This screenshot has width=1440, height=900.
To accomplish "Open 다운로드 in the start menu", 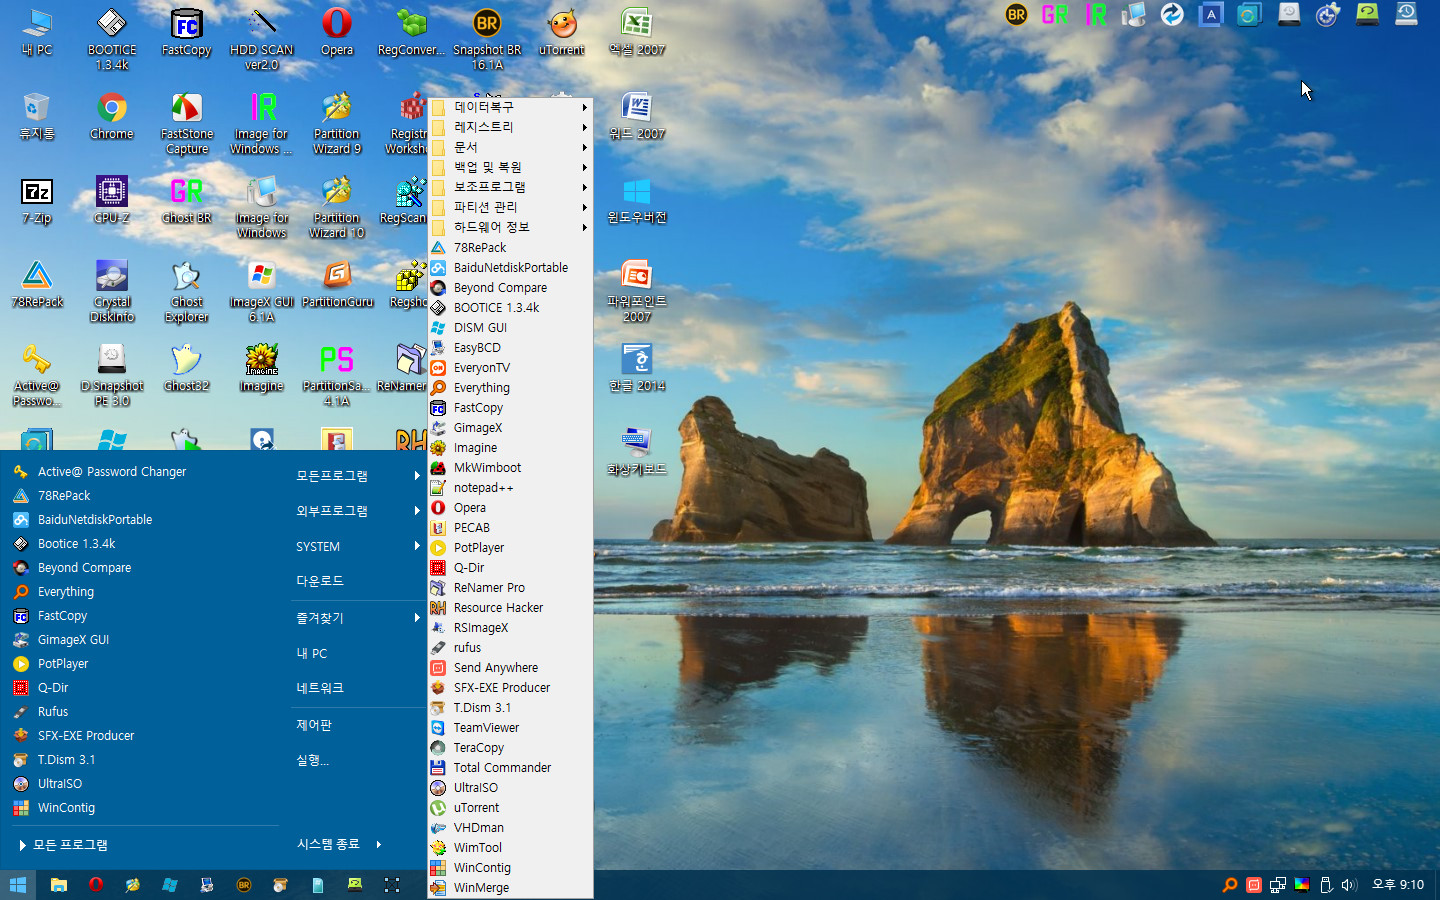I will tap(357, 581).
